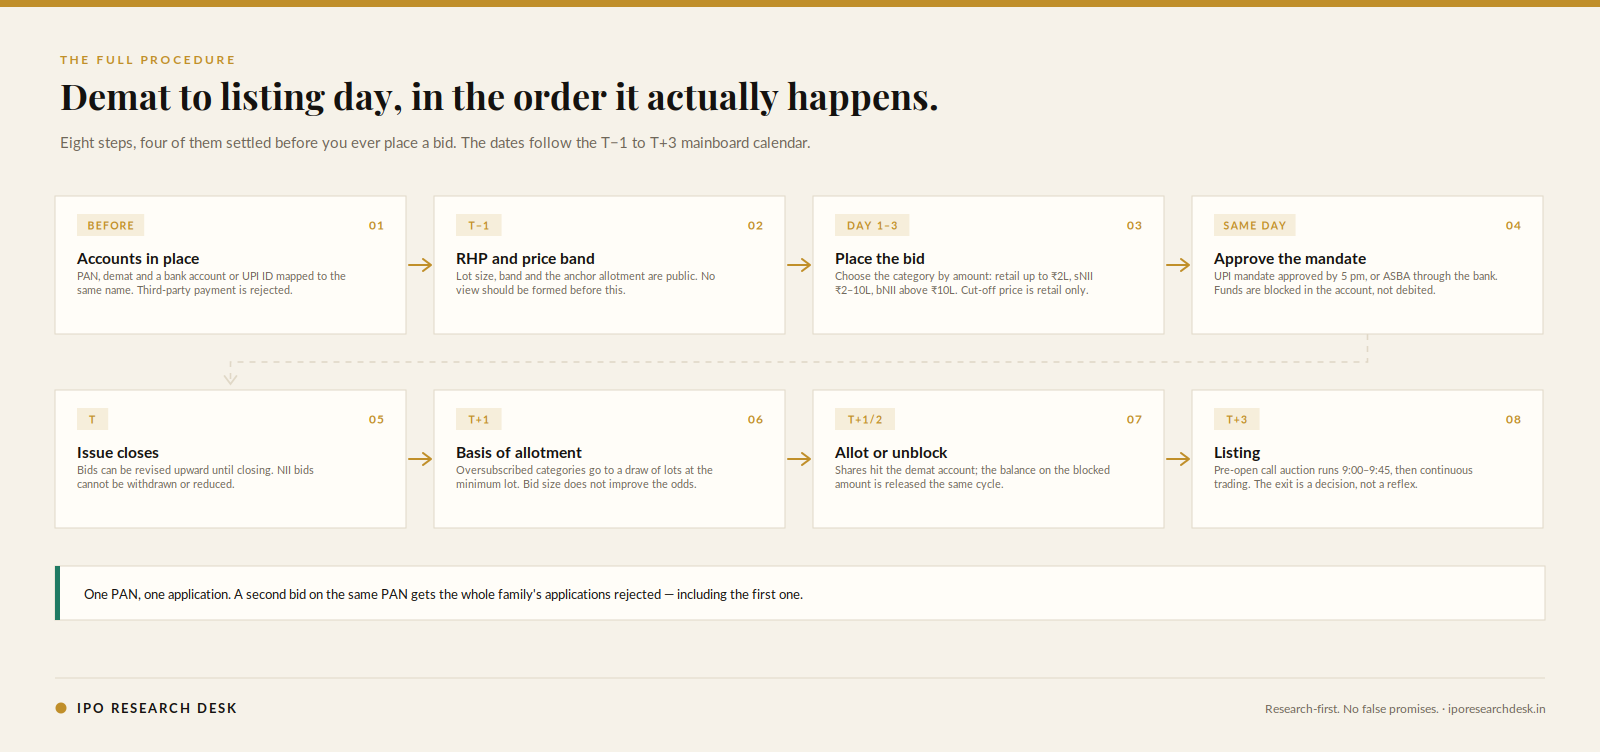Click the DAY 1–3 tag

[872, 226]
